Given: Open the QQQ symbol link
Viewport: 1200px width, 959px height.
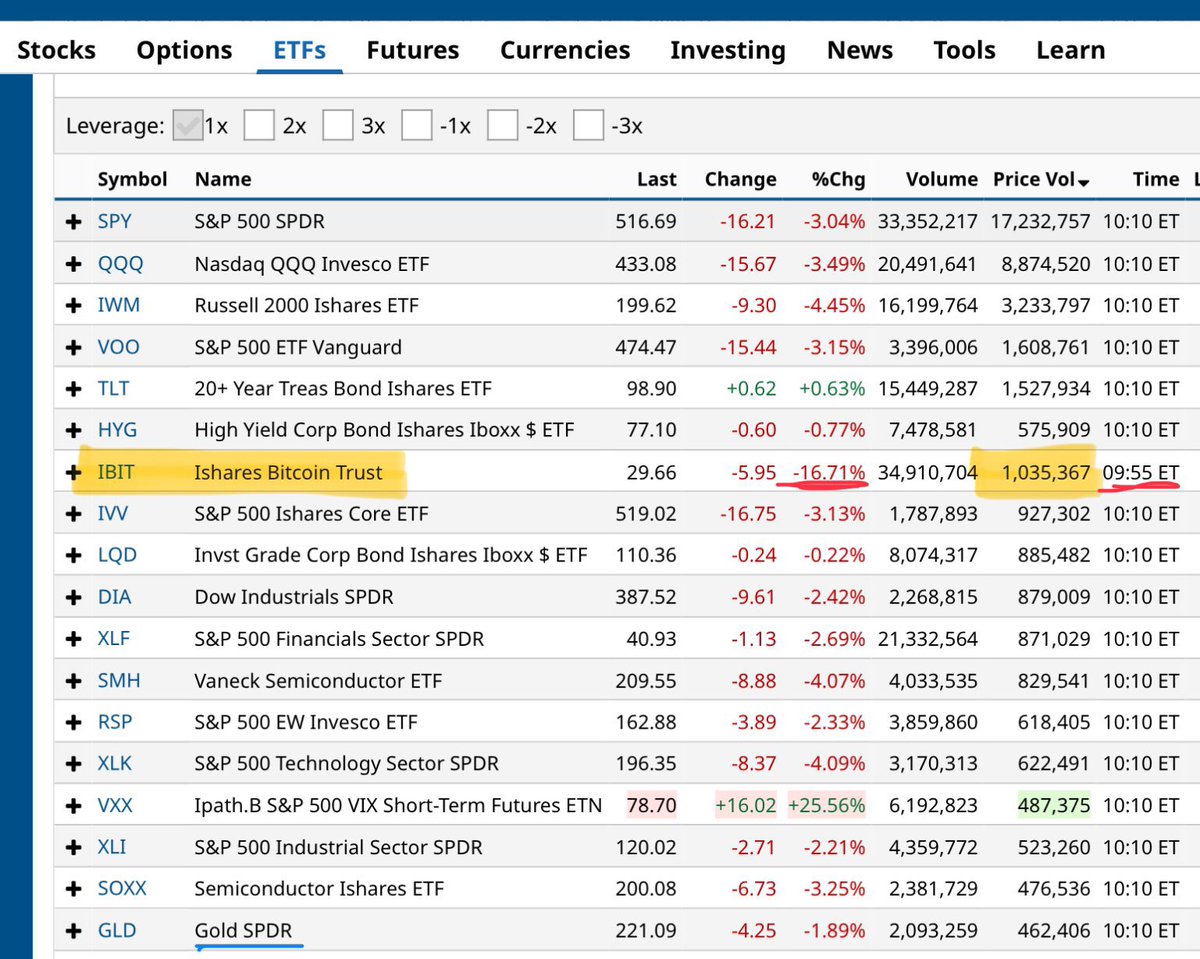Looking at the screenshot, I should tap(120, 264).
